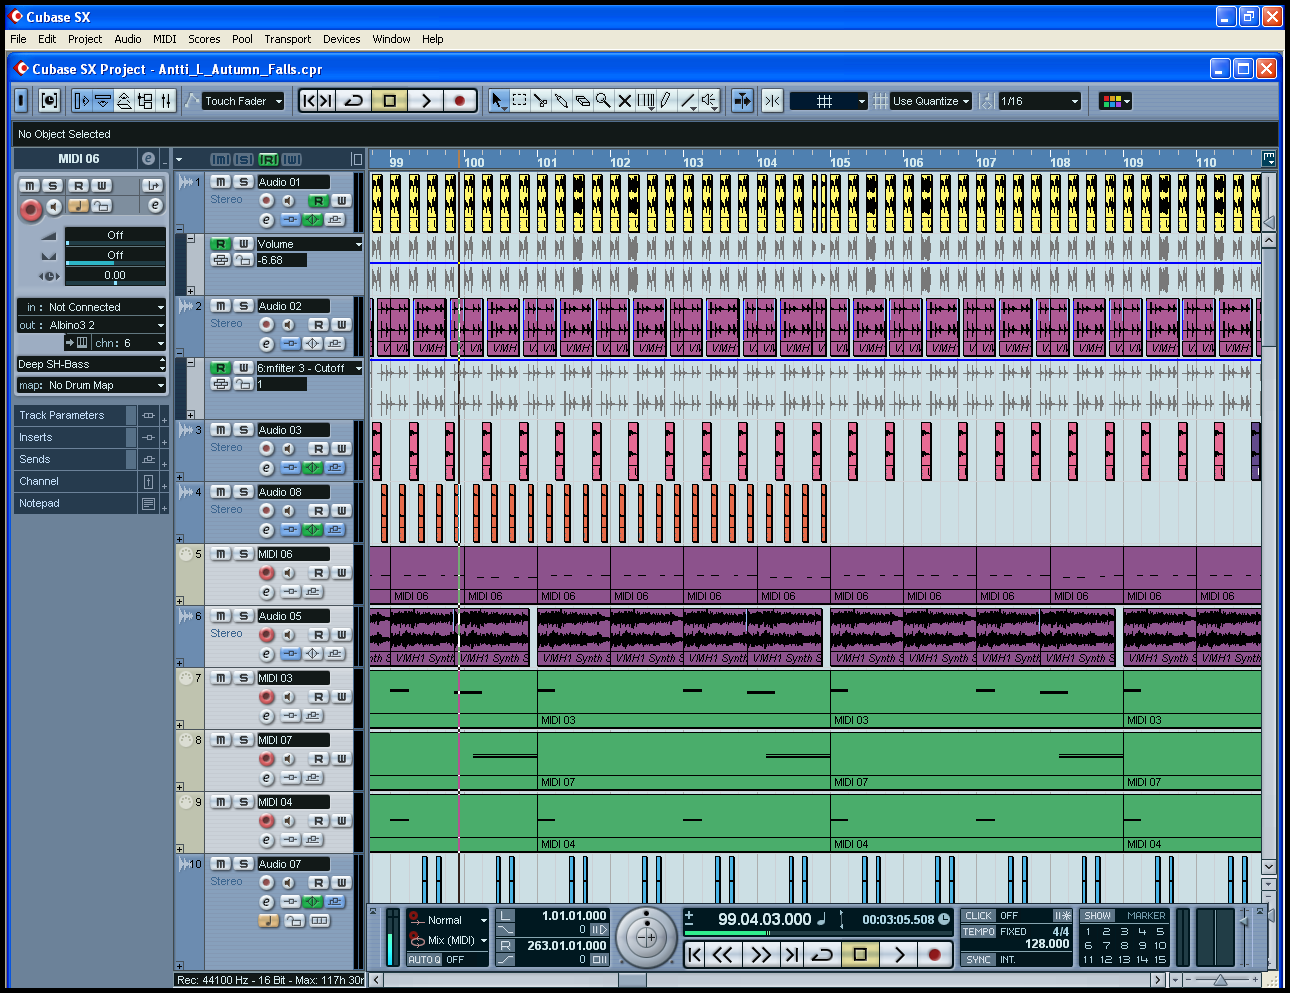Screen dimensions: 1290x993
Task: Open the Albino3 2 output dropdown
Action: [91, 325]
